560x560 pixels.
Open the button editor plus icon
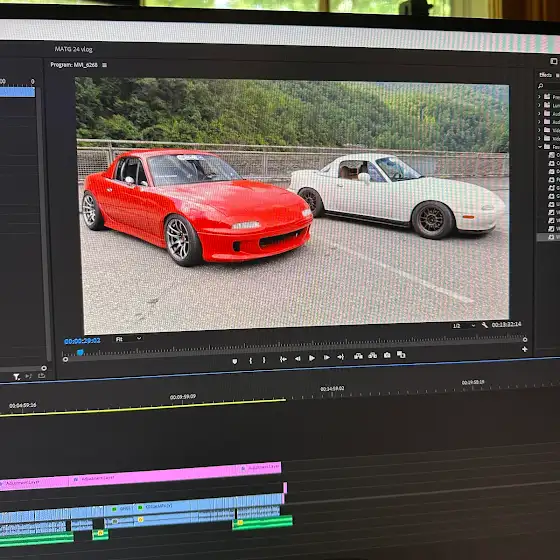[524, 349]
